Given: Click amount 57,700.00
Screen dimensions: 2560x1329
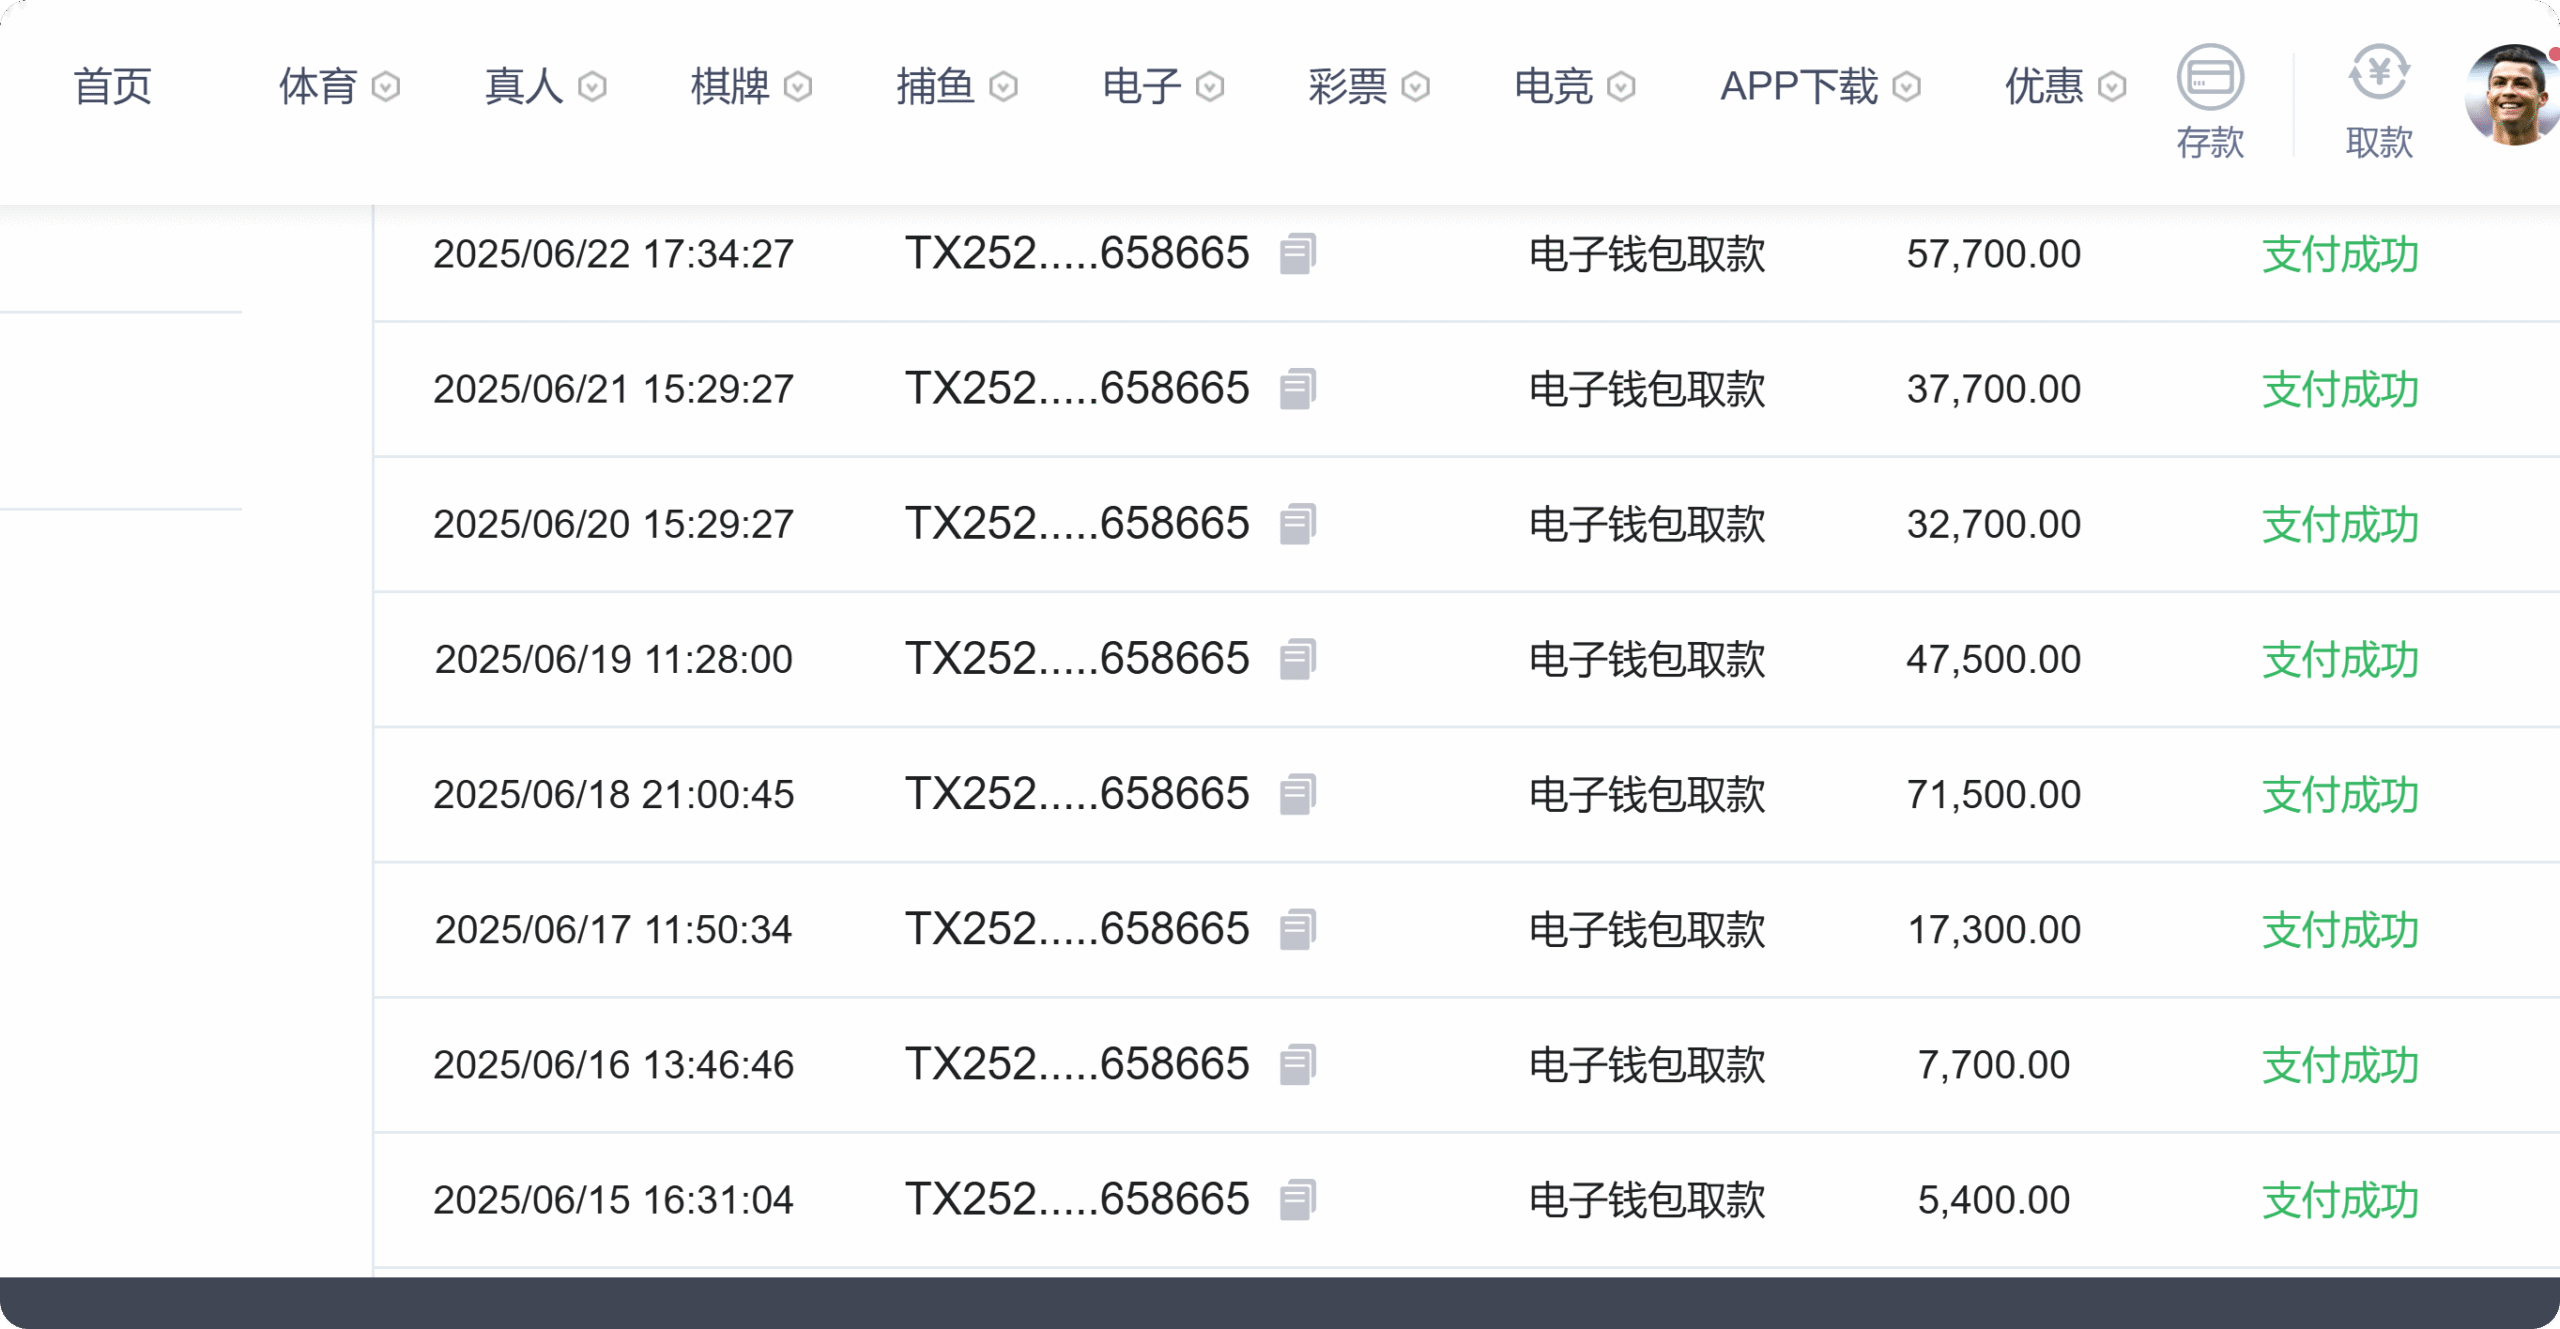Looking at the screenshot, I should [x=1993, y=254].
